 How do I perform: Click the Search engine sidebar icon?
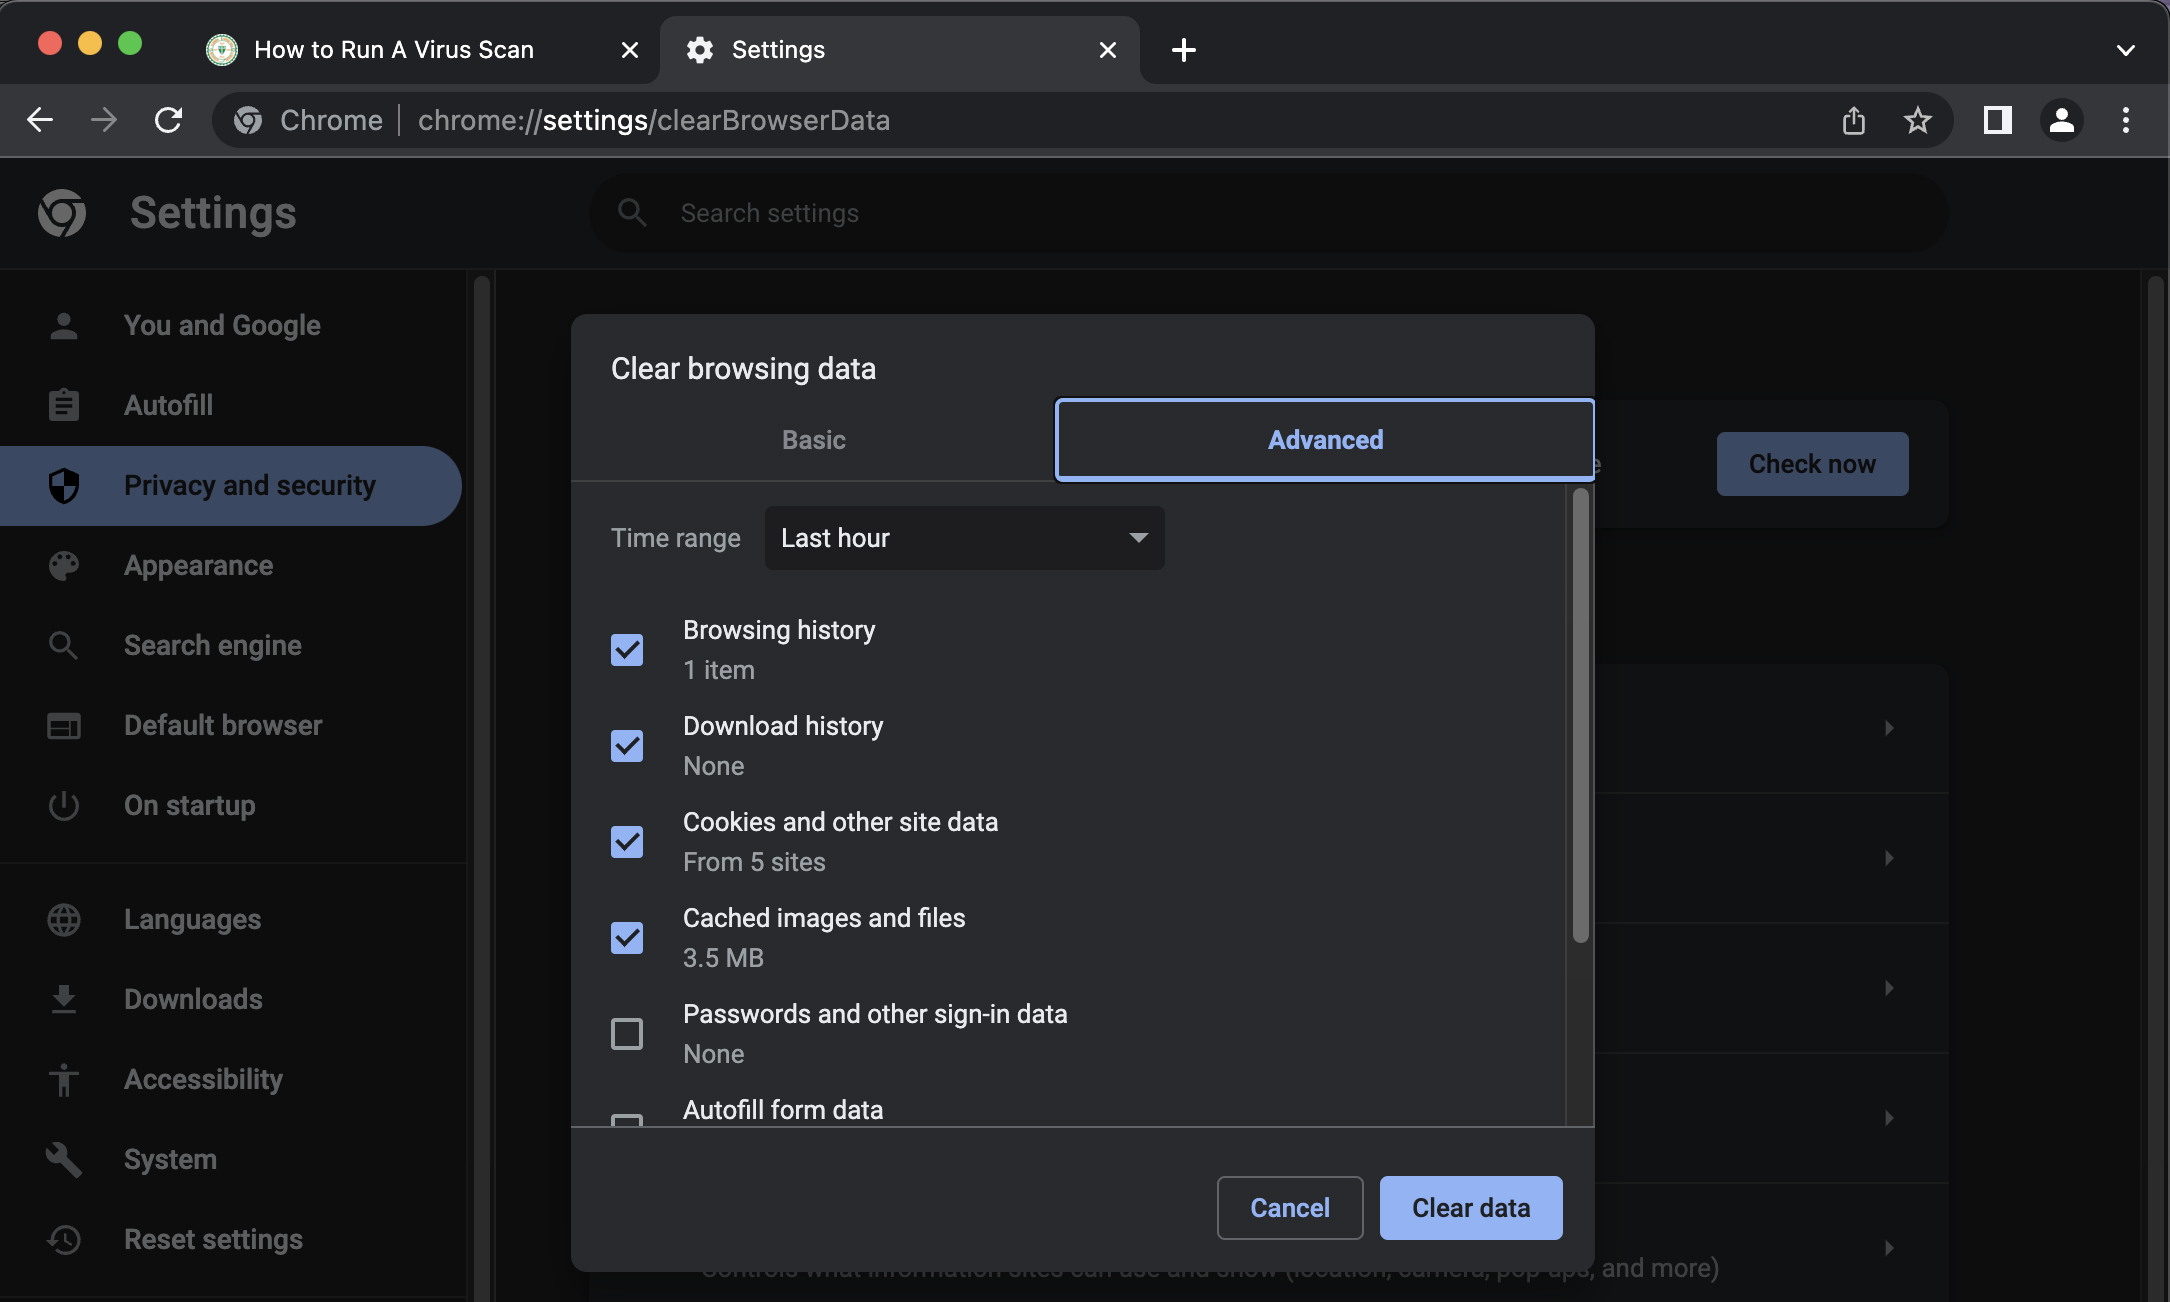tap(62, 646)
